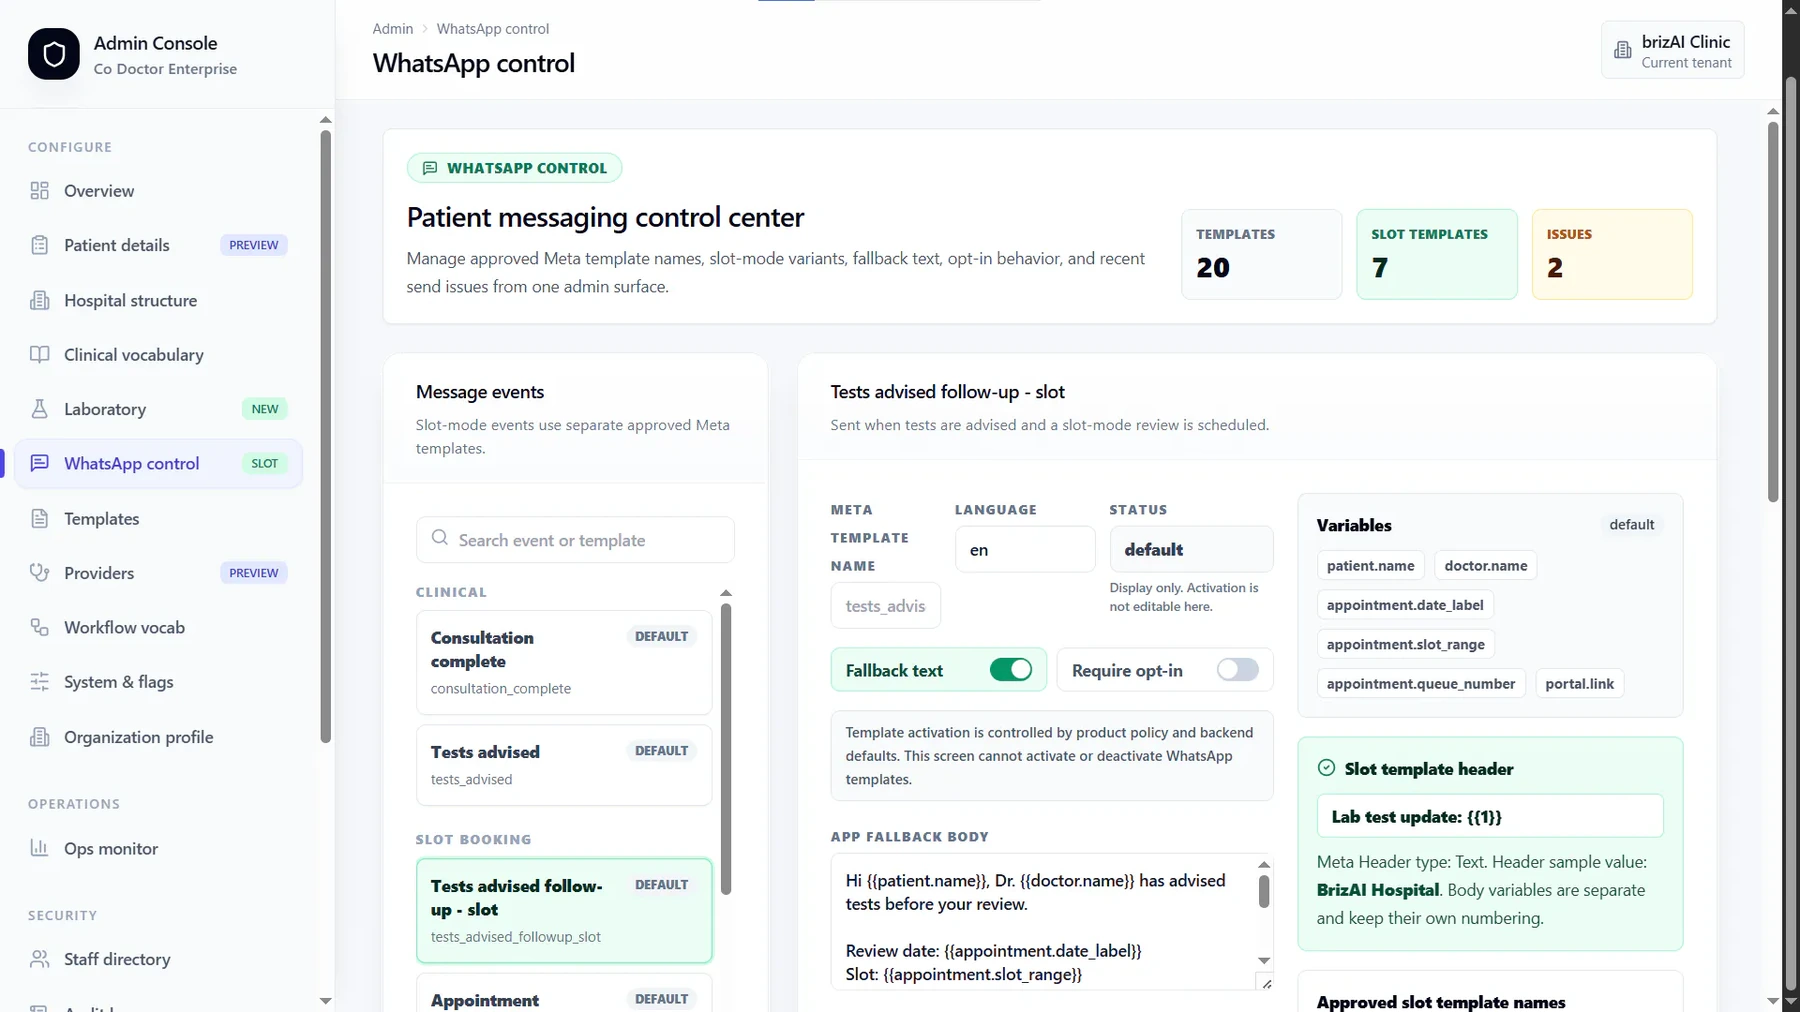The height and width of the screenshot is (1012, 1800).
Task: Click the Admin Console shield logo
Action: click(54, 54)
